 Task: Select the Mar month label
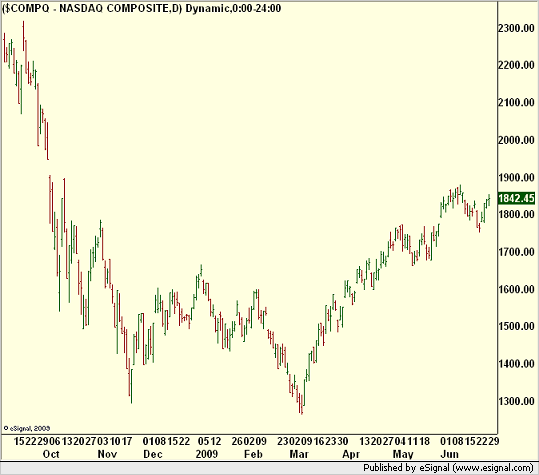299,454
